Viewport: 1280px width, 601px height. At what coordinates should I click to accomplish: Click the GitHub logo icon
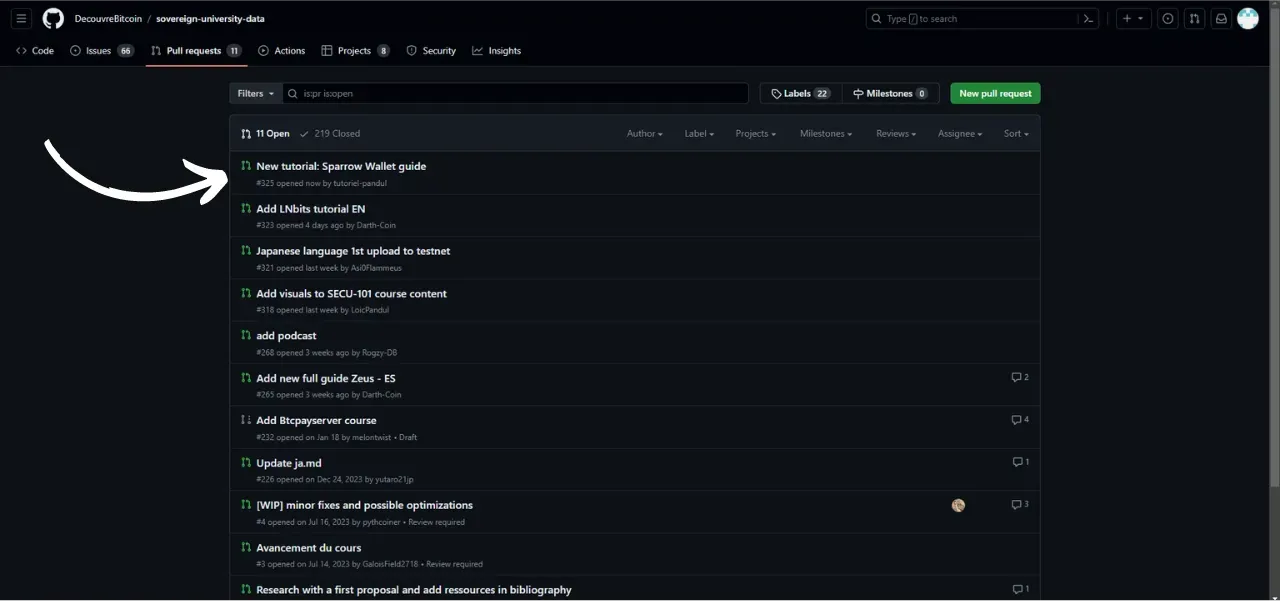(x=53, y=18)
